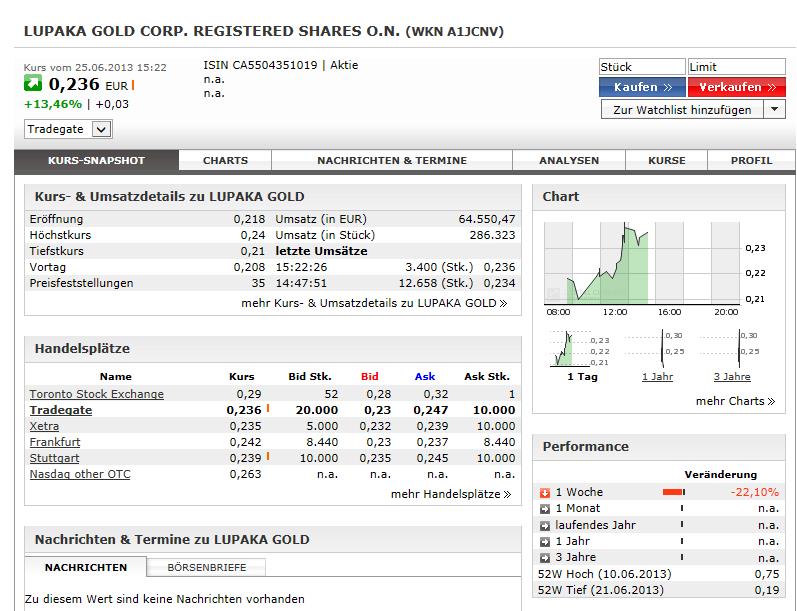This screenshot has width=797, height=611.
Task: Open the Analysen tab
Action: click(x=568, y=160)
